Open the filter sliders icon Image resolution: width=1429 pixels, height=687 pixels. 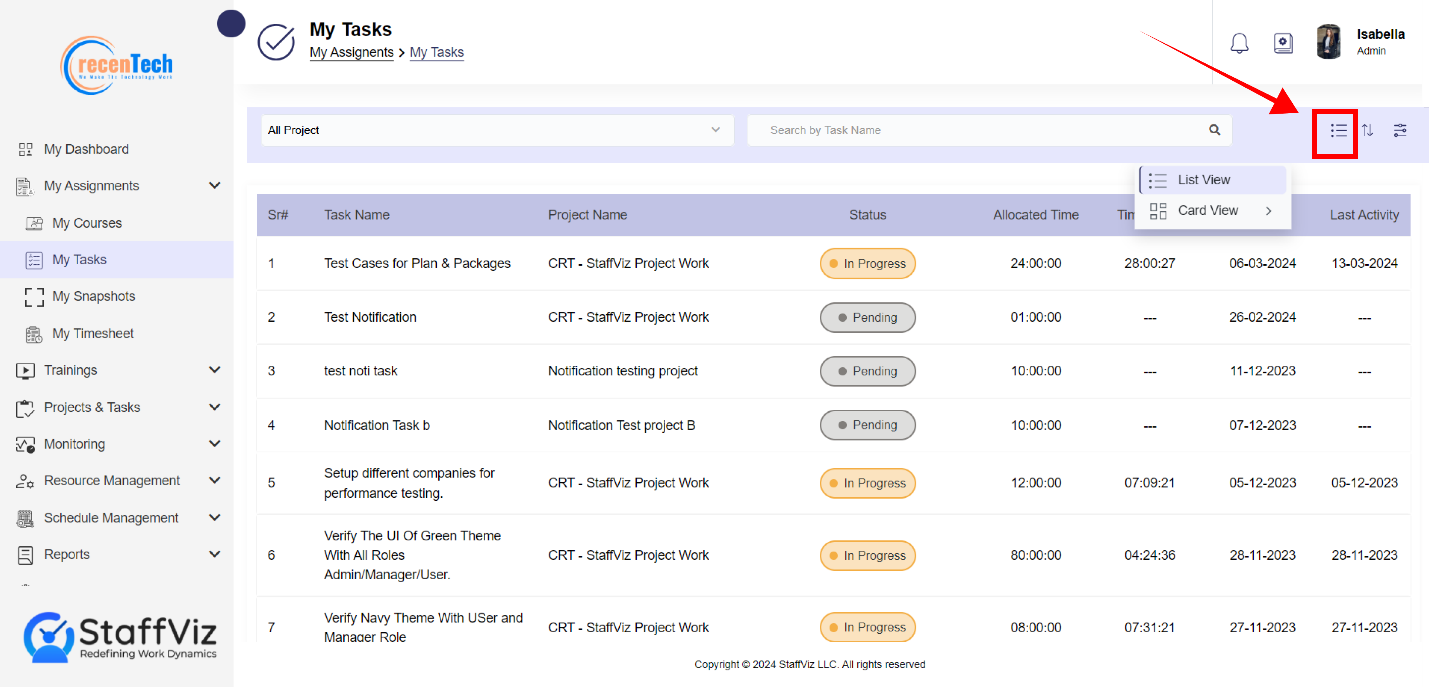1400,130
